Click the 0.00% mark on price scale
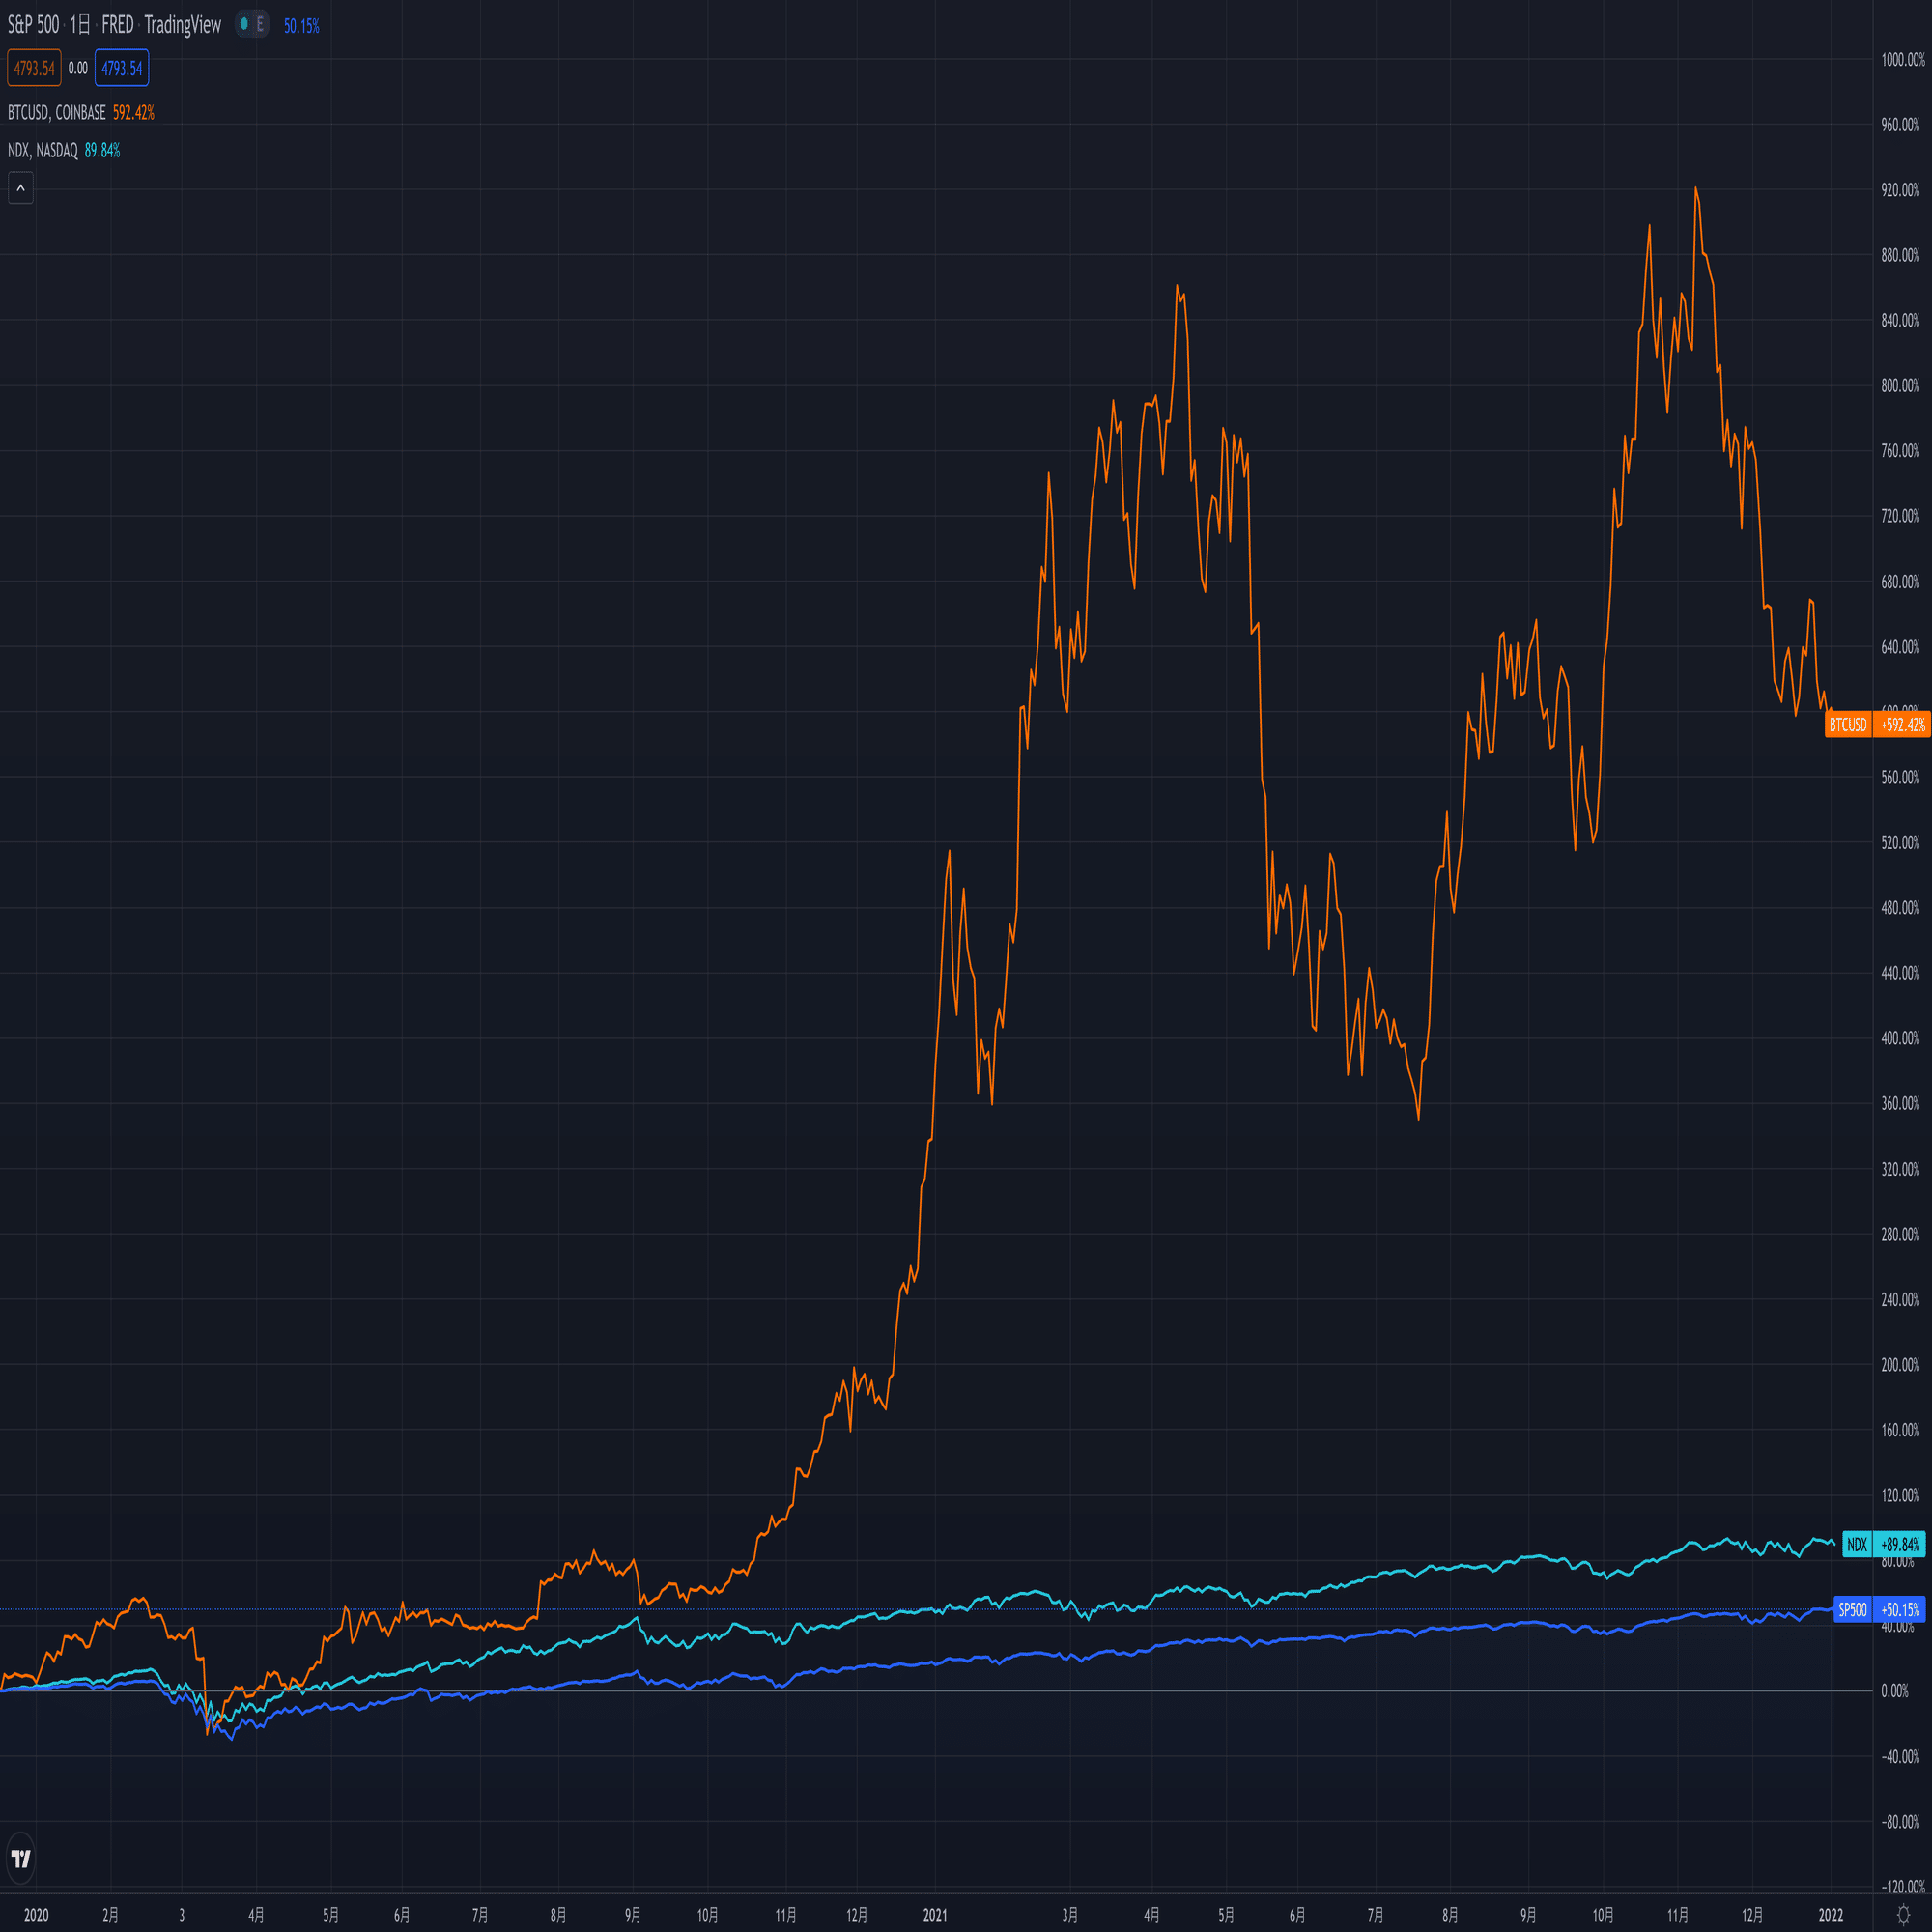This screenshot has width=1932, height=1932. (x=1895, y=1691)
